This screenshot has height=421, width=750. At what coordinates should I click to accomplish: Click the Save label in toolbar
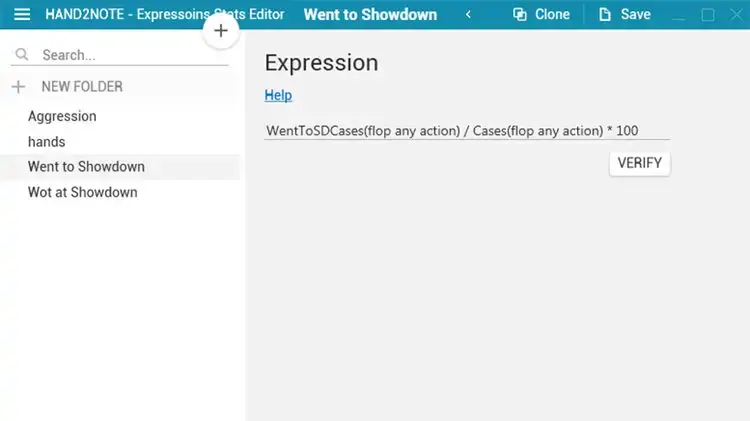click(636, 14)
